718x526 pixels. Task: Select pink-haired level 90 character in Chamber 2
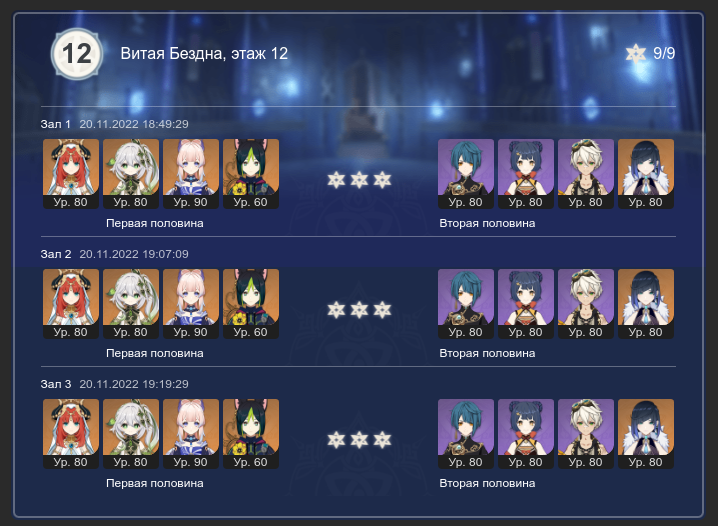coord(191,304)
